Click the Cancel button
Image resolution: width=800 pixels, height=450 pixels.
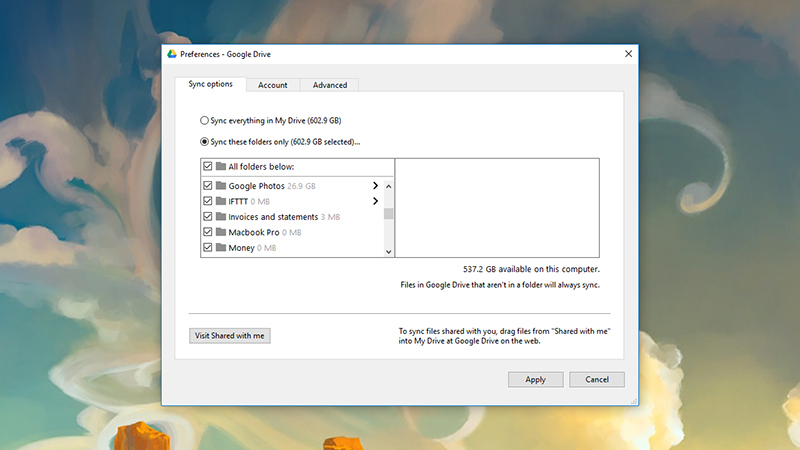click(597, 380)
